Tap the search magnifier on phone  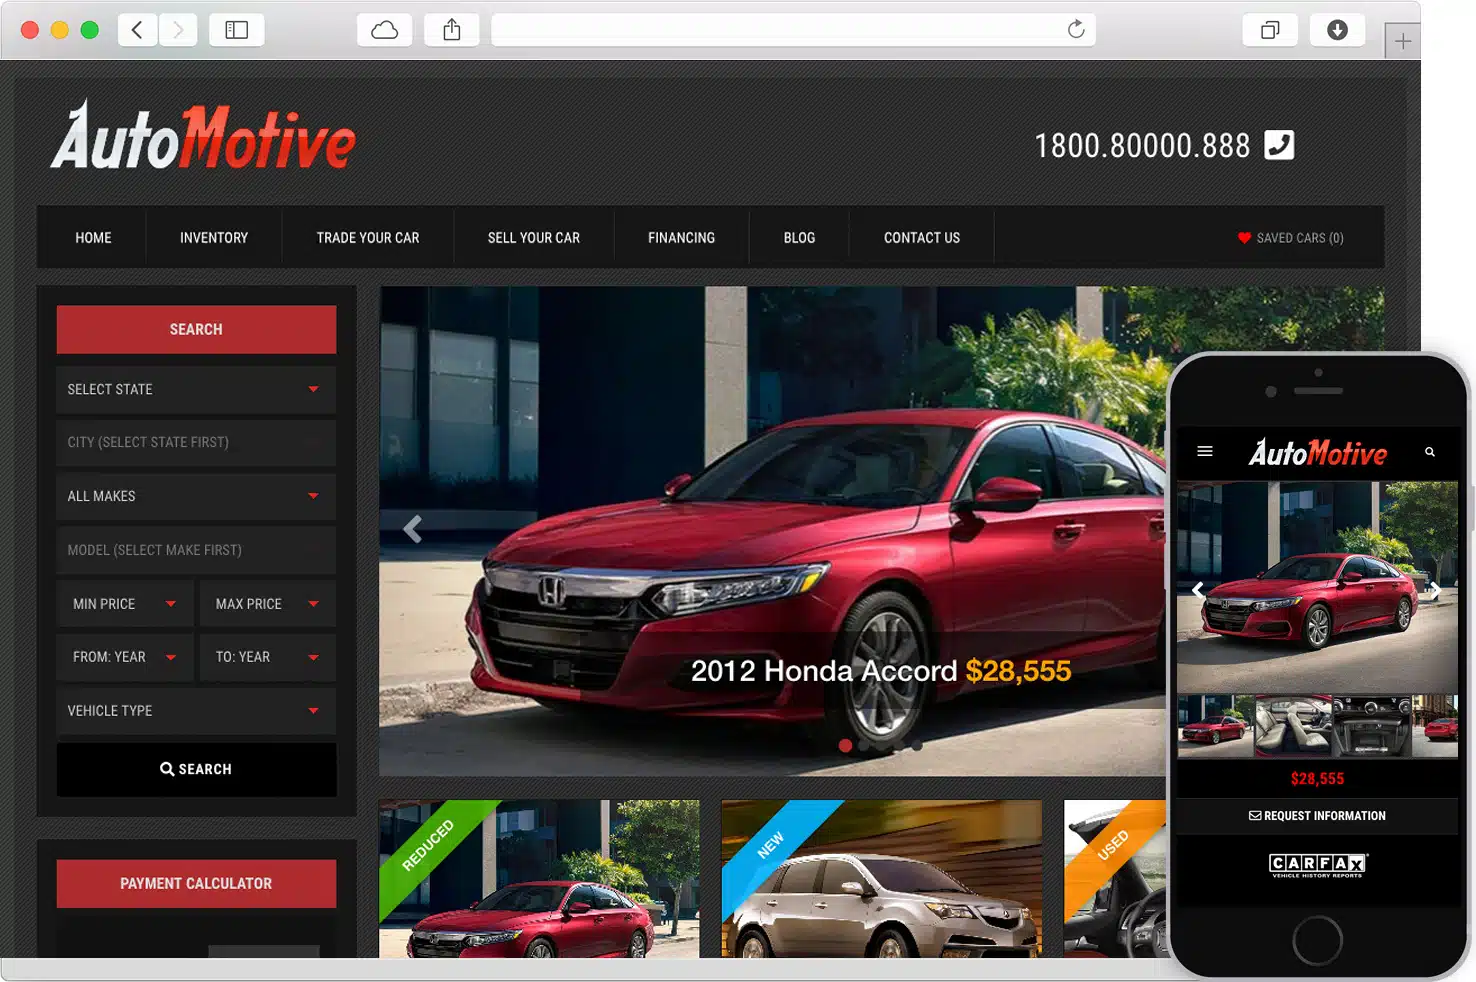[1430, 452]
